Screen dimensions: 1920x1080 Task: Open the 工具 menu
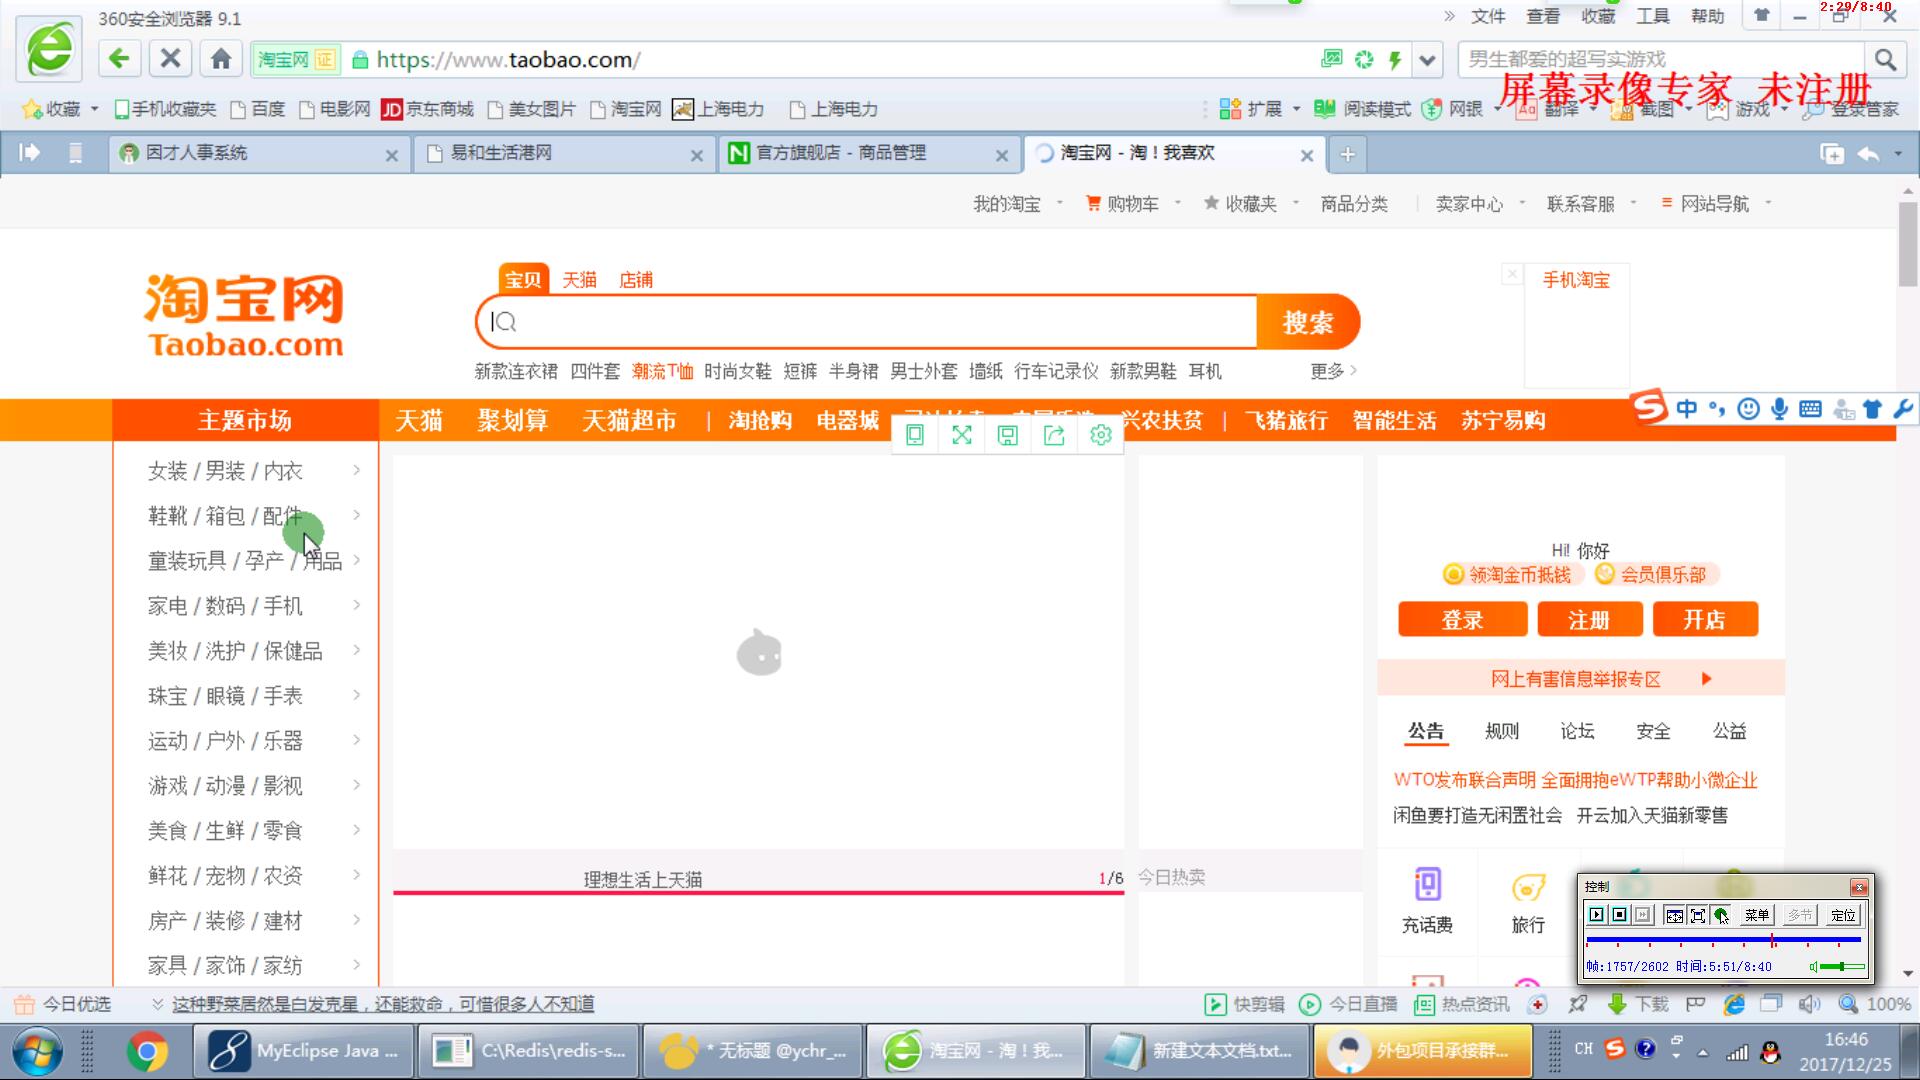(x=1652, y=16)
